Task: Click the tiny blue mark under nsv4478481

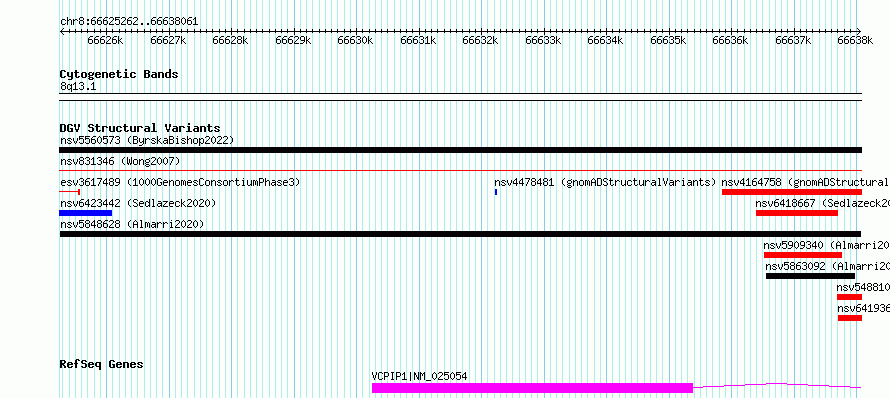Action: [x=496, y=192]
